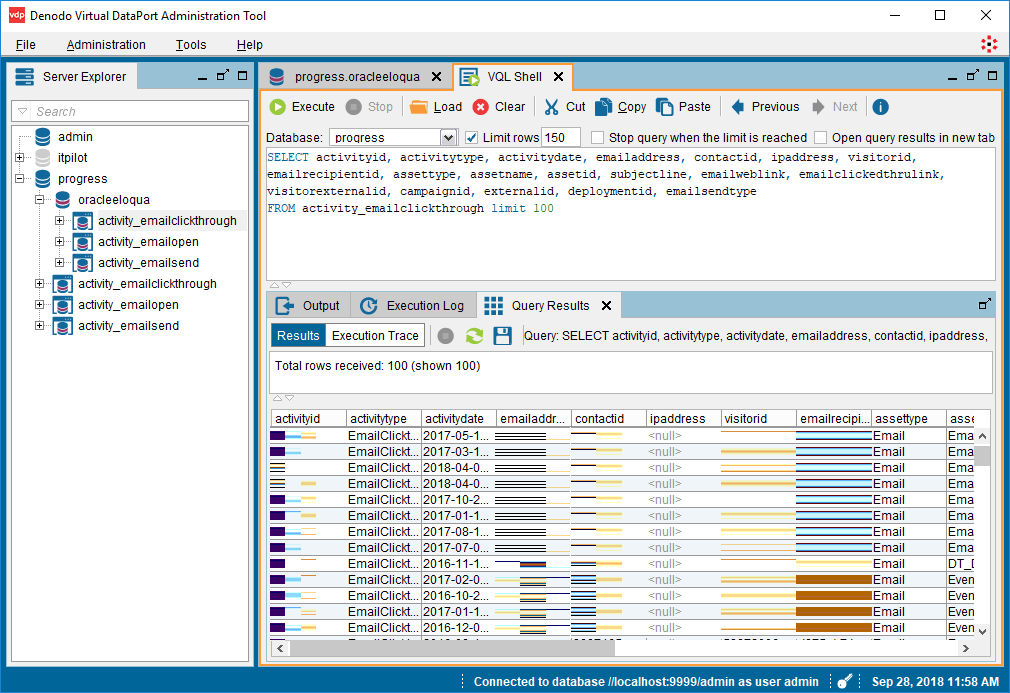
Task: Enable Stop query when limit is reached
Action: click(598, 138)
